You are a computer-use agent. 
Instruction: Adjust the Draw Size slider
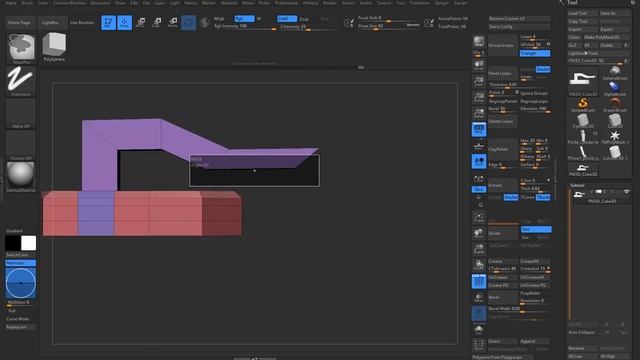pyautogui.click(x=388, y=26)
